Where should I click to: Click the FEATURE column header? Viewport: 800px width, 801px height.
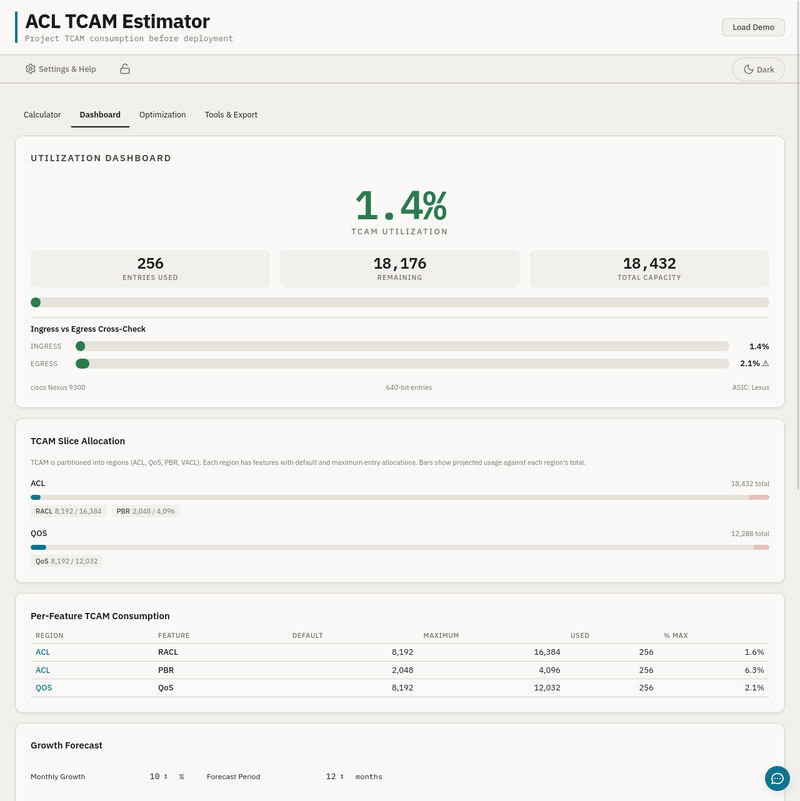(174, 635)
